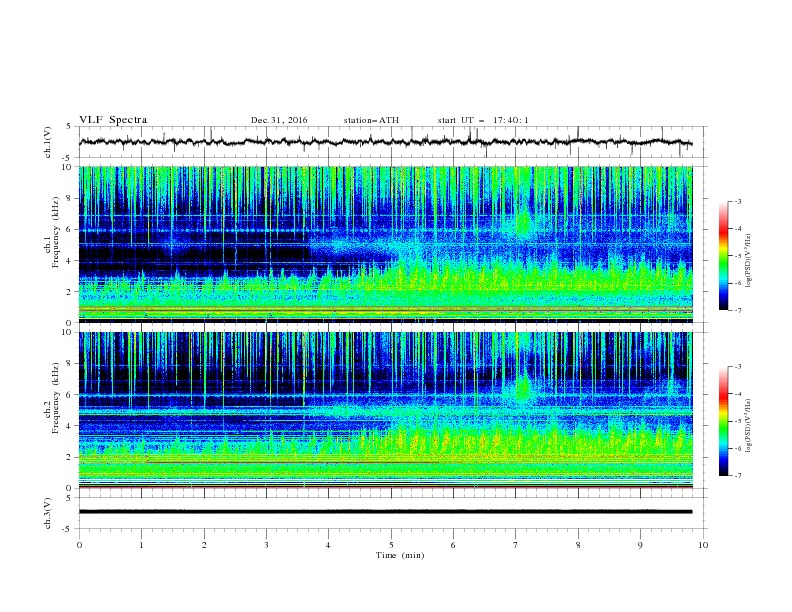This screenshot has height=612, width=792.
Task: Click the ch.3 waveform trace panel
Action: [391, 513]
